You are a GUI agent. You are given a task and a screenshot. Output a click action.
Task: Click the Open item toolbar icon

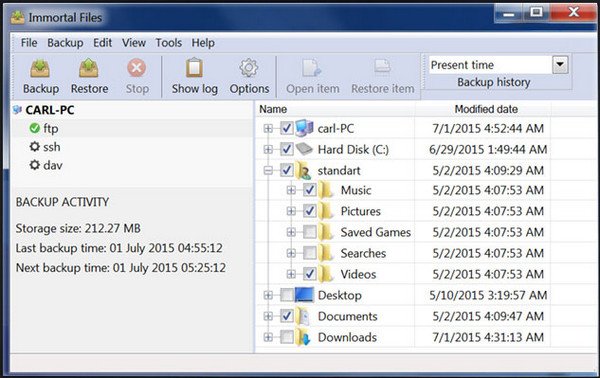312,68
